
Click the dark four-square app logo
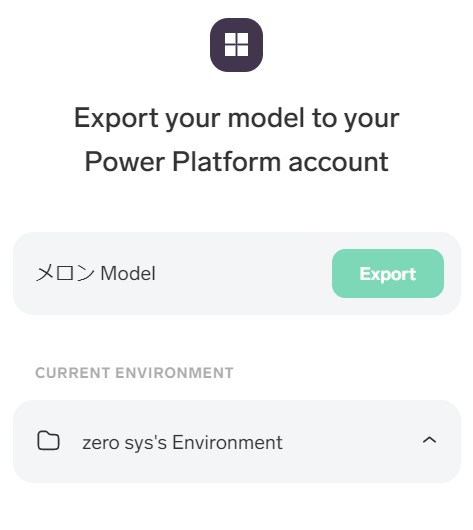[x=236, y=45]
